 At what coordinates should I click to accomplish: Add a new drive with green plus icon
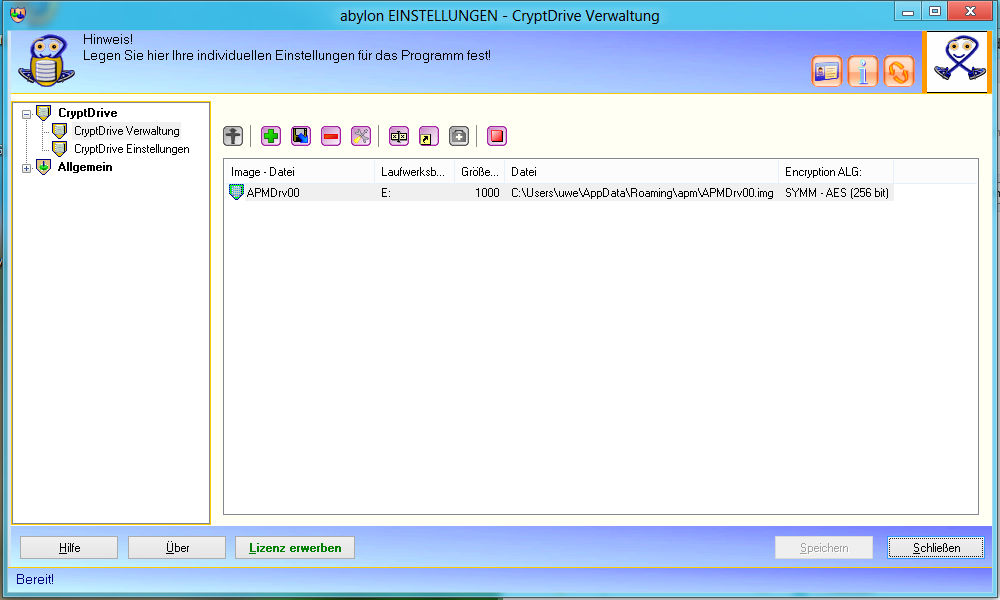click(x=271, y=136)
